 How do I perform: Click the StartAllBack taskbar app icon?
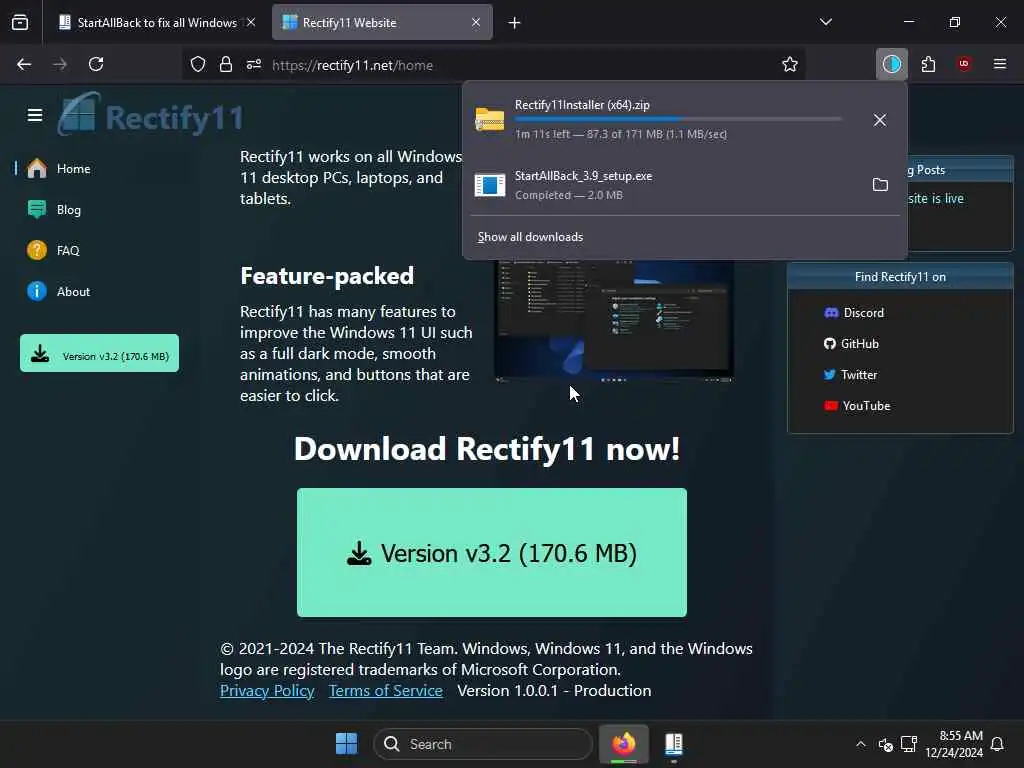pyautogui.click(x=673, y=744)
